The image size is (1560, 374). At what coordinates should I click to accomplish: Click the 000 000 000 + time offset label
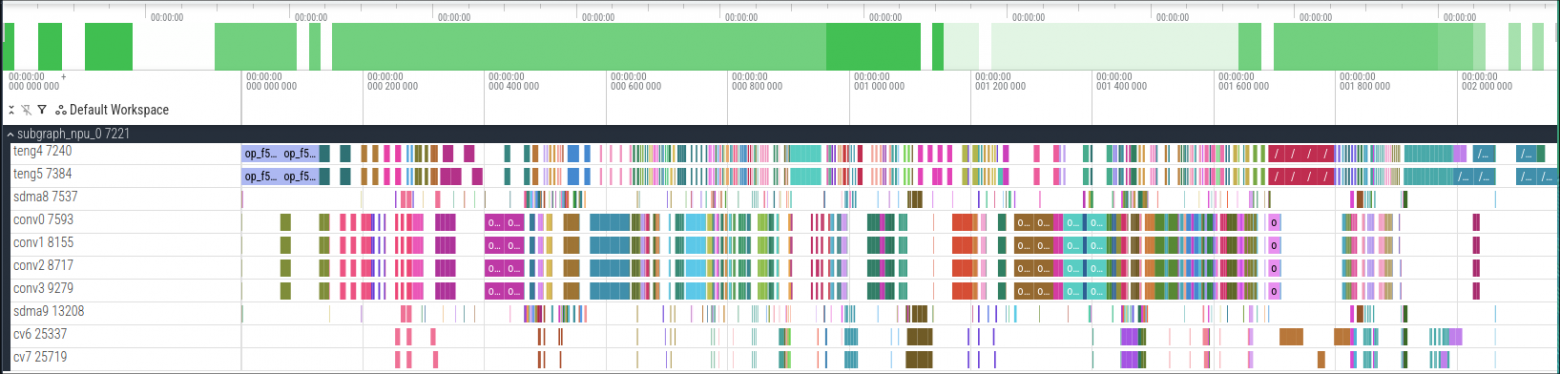[37, 81]
